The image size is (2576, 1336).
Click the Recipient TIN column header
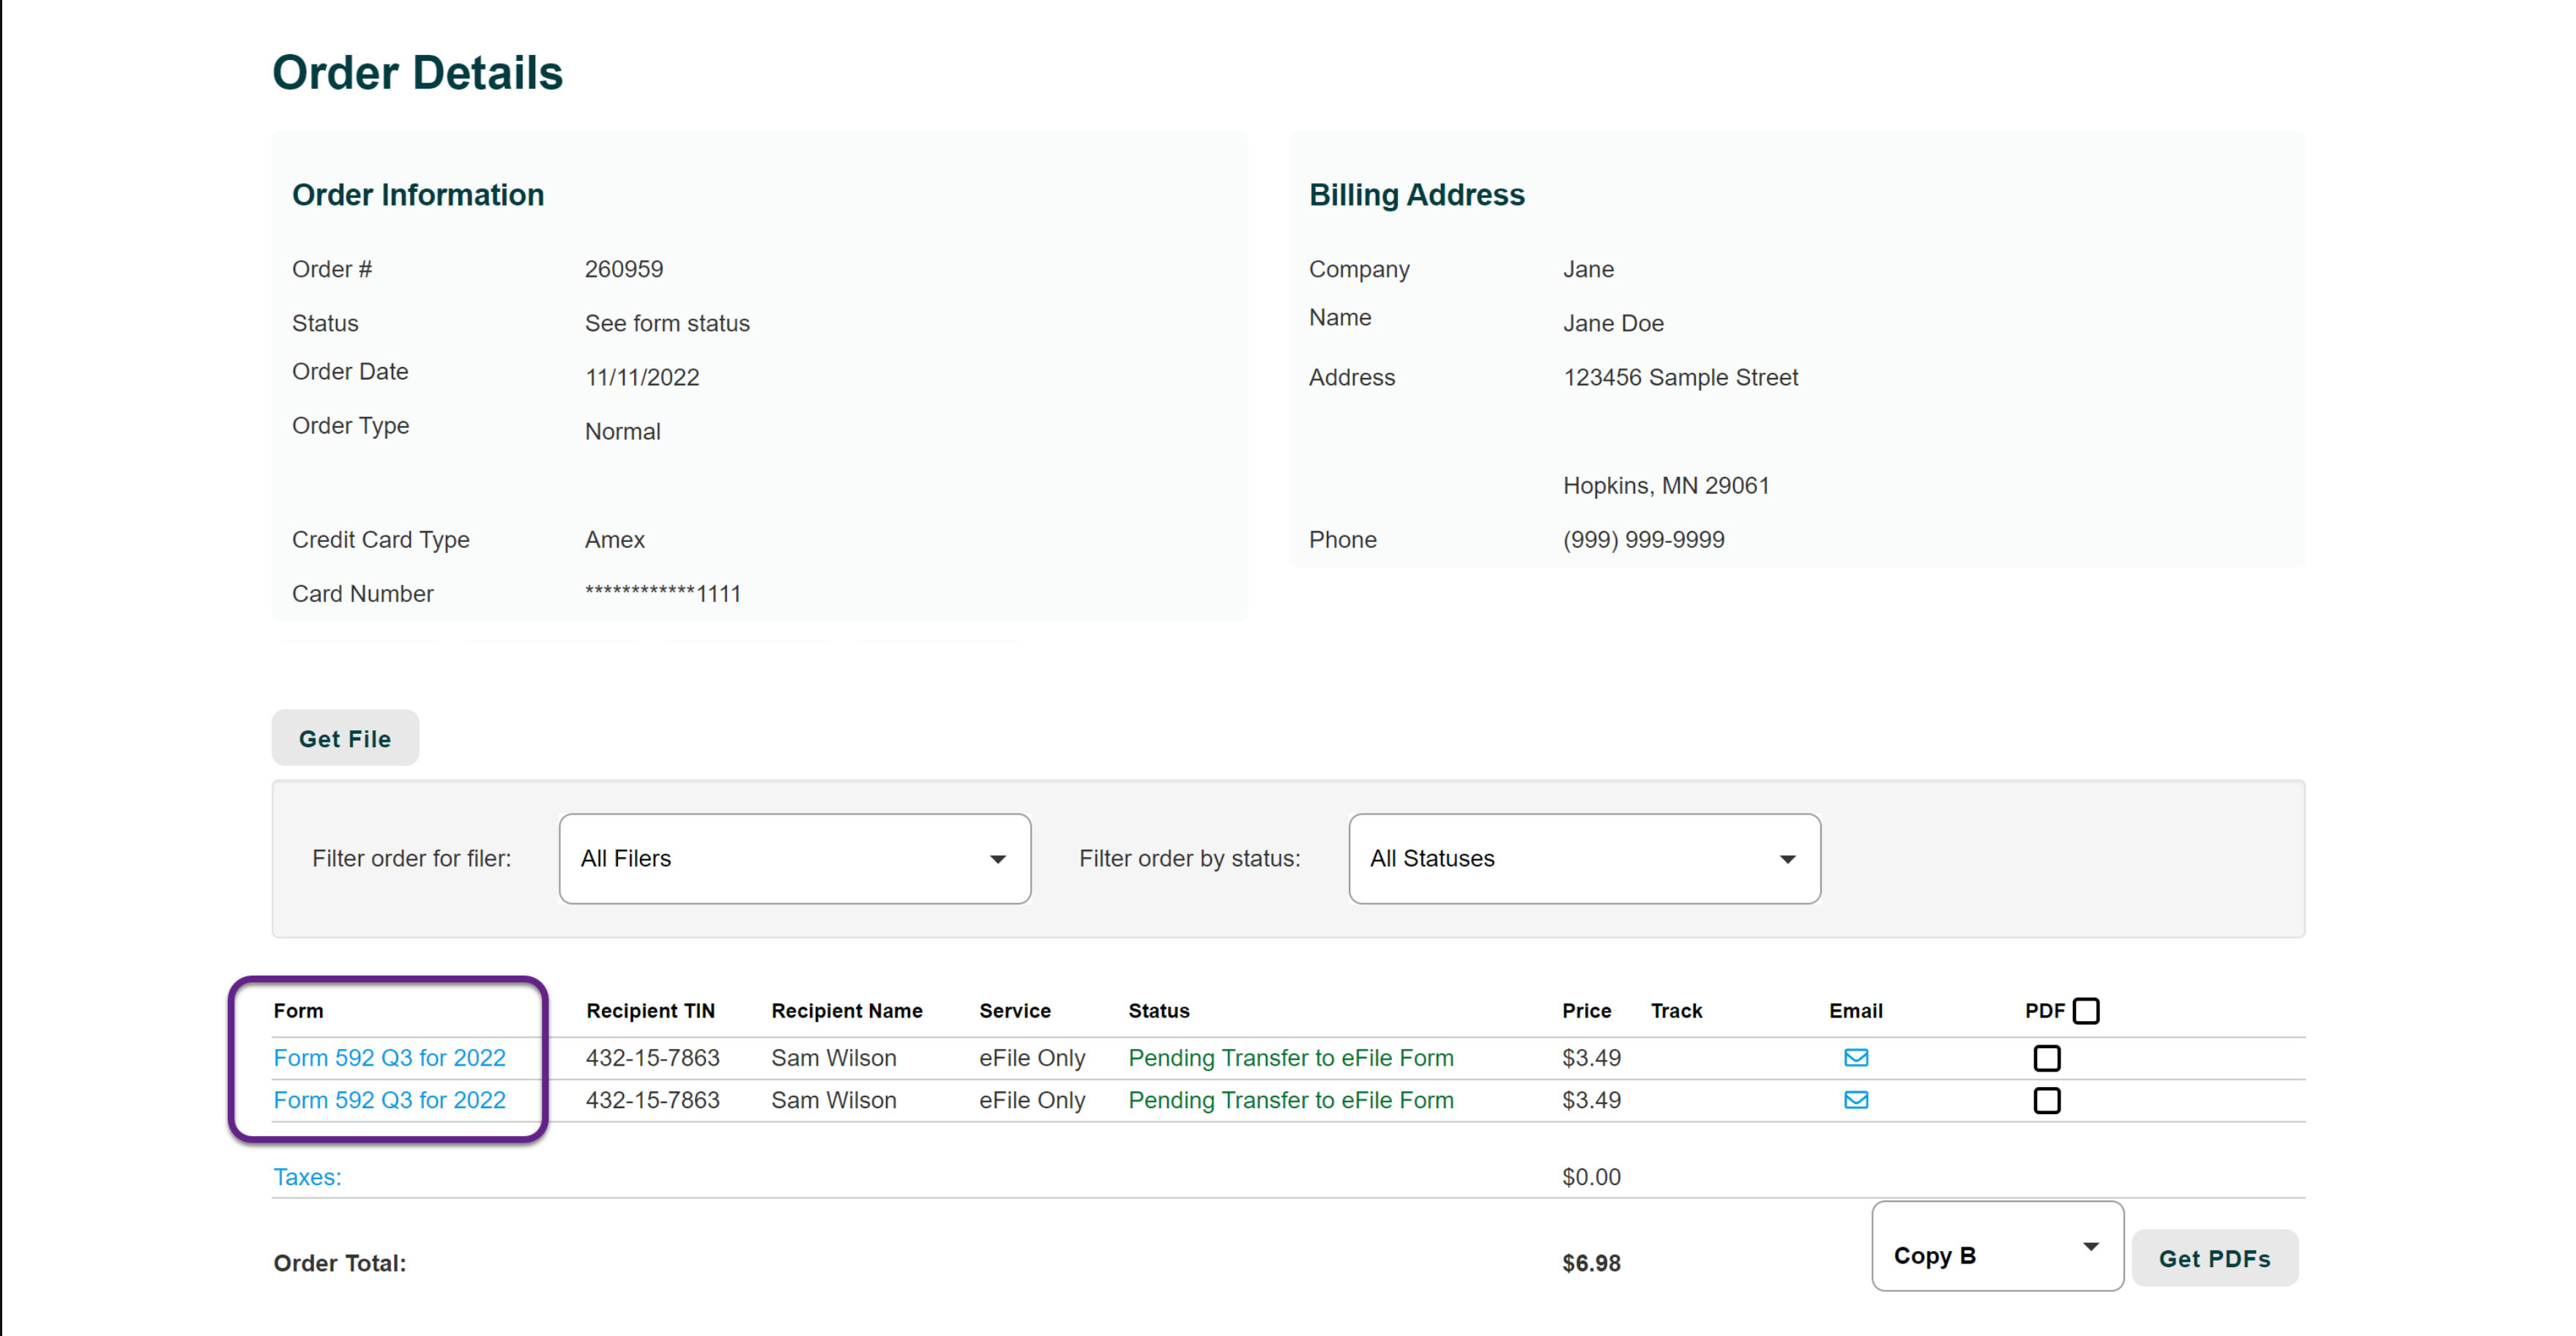650,1010
